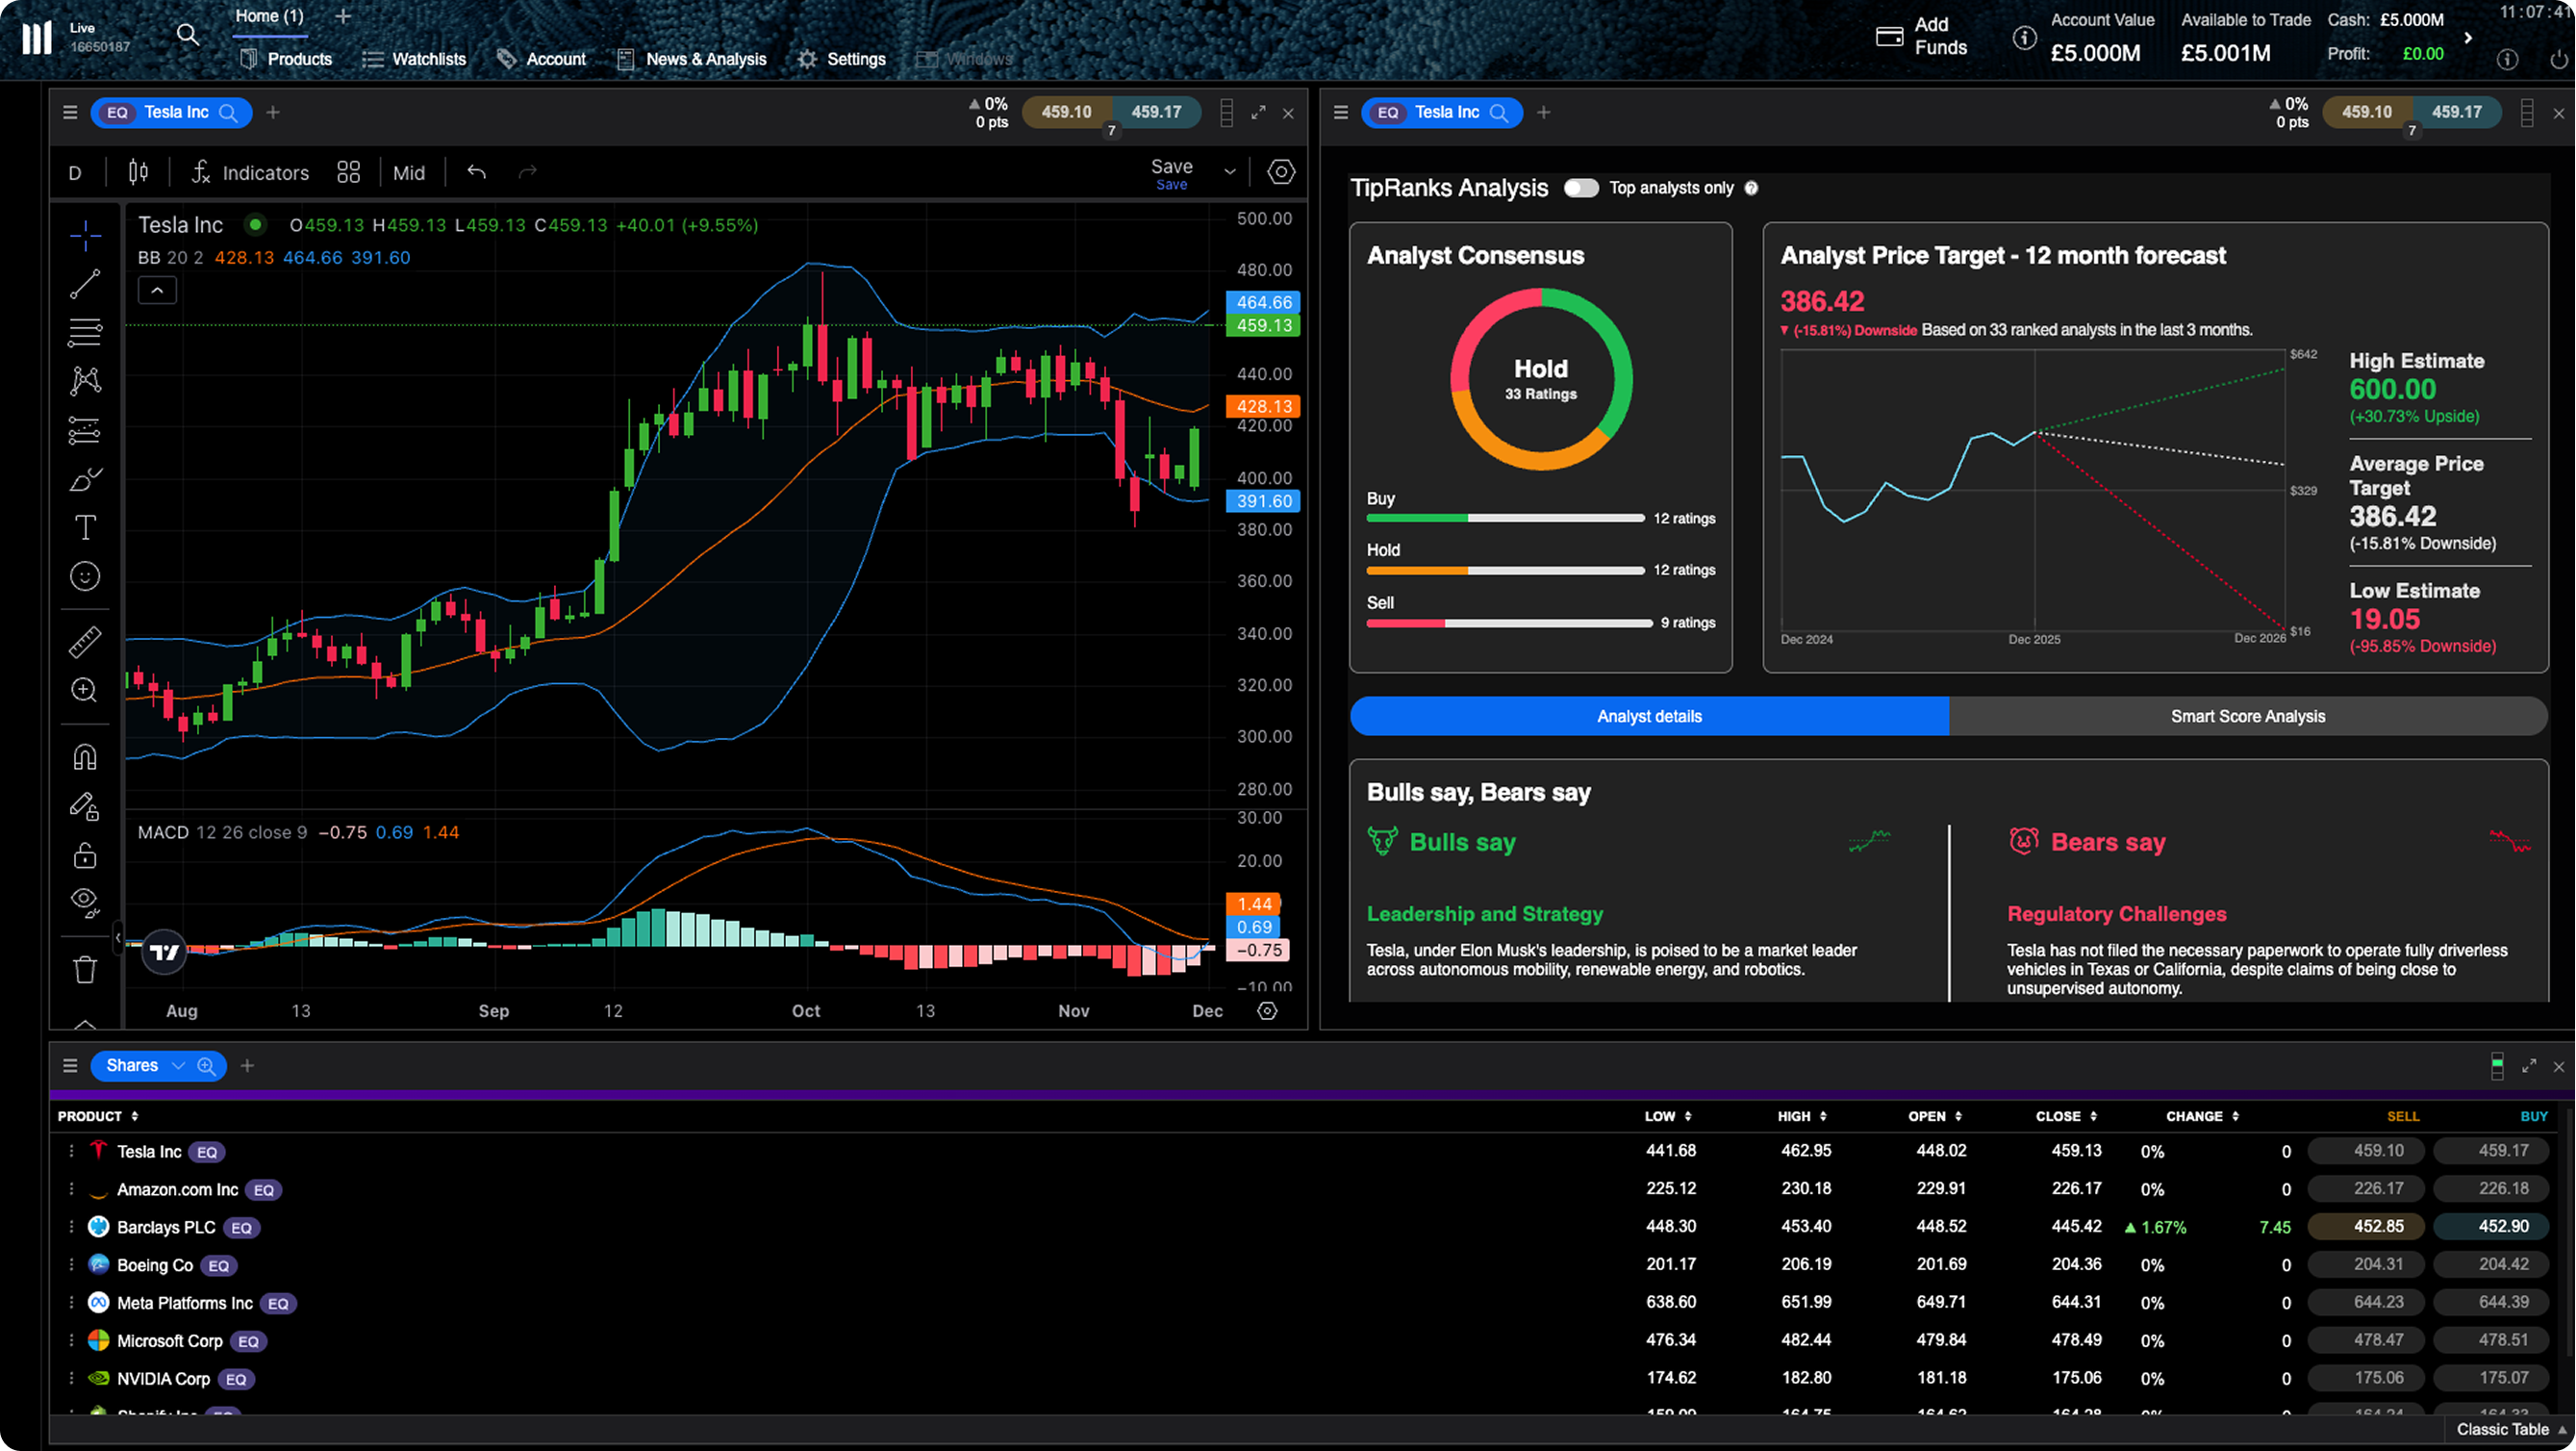
Task: Select the crosshair cursor tool
Action: [85, 235]
